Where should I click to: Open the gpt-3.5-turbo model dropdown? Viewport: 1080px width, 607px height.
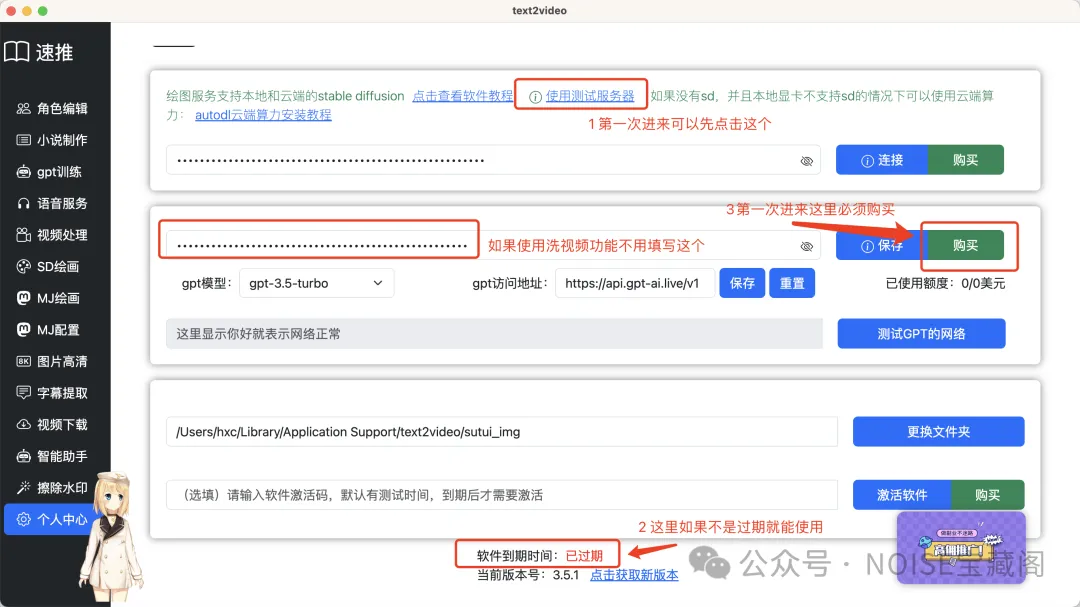tap(316, 283)
